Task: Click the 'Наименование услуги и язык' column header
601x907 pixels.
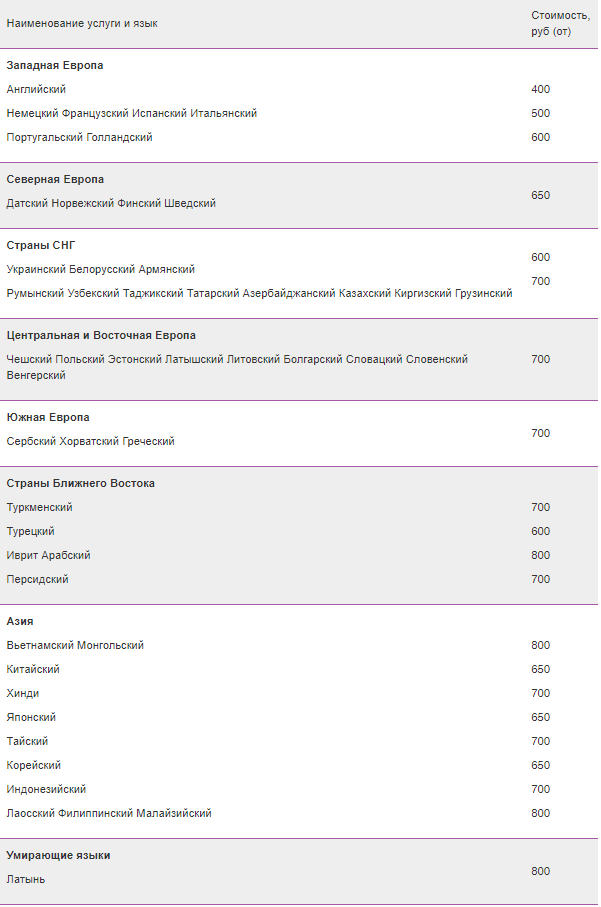Action: [82, 23]
